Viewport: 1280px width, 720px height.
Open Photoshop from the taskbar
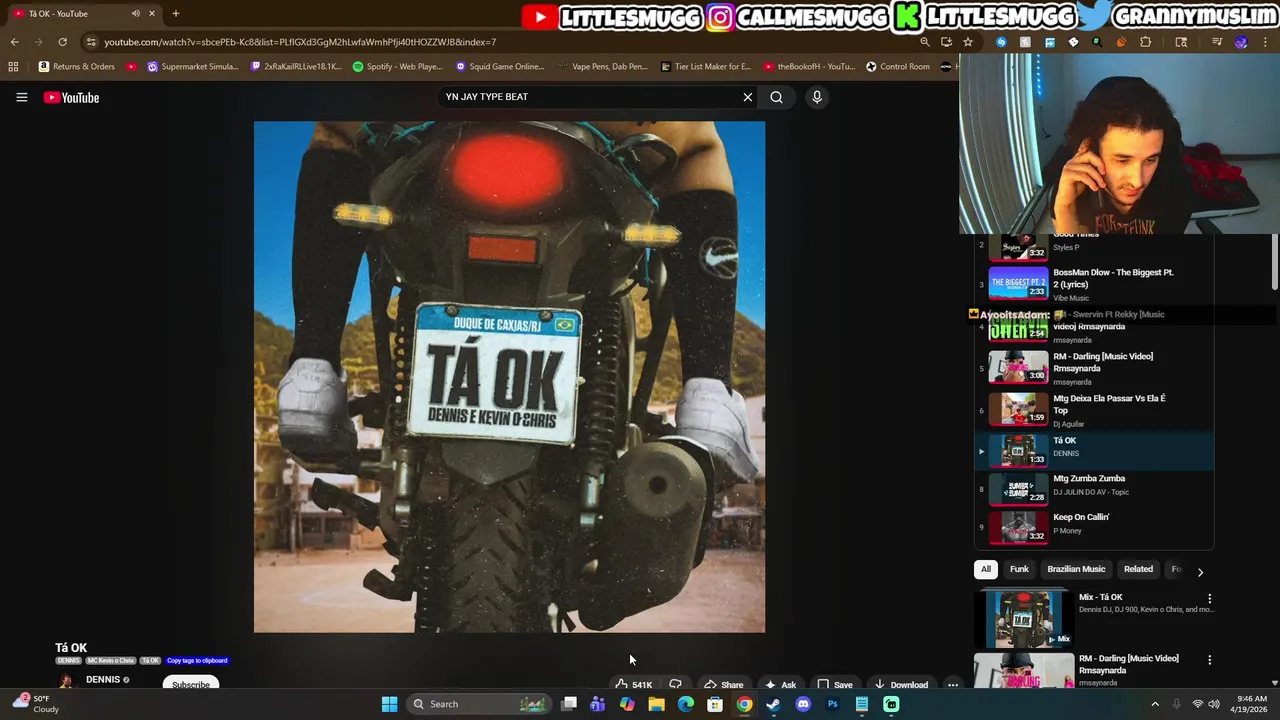832,704
